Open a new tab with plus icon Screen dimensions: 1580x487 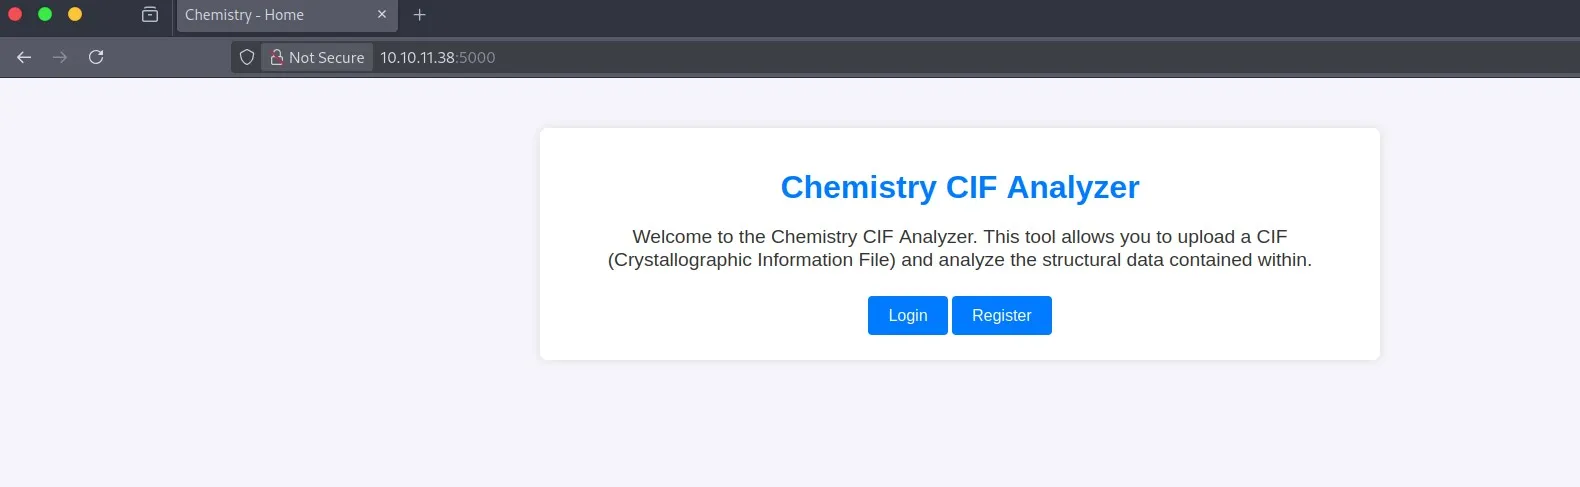pyautogui.click(x=420, y=15)
